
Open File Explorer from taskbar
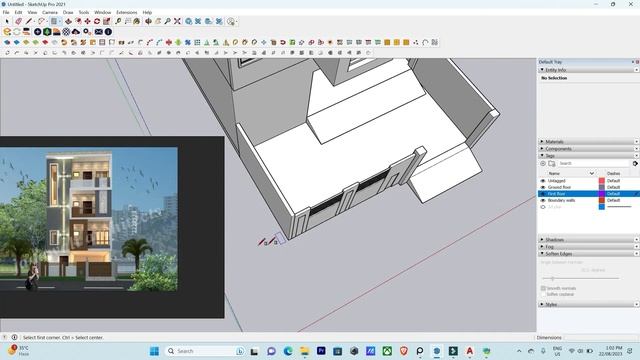(304, 351)
